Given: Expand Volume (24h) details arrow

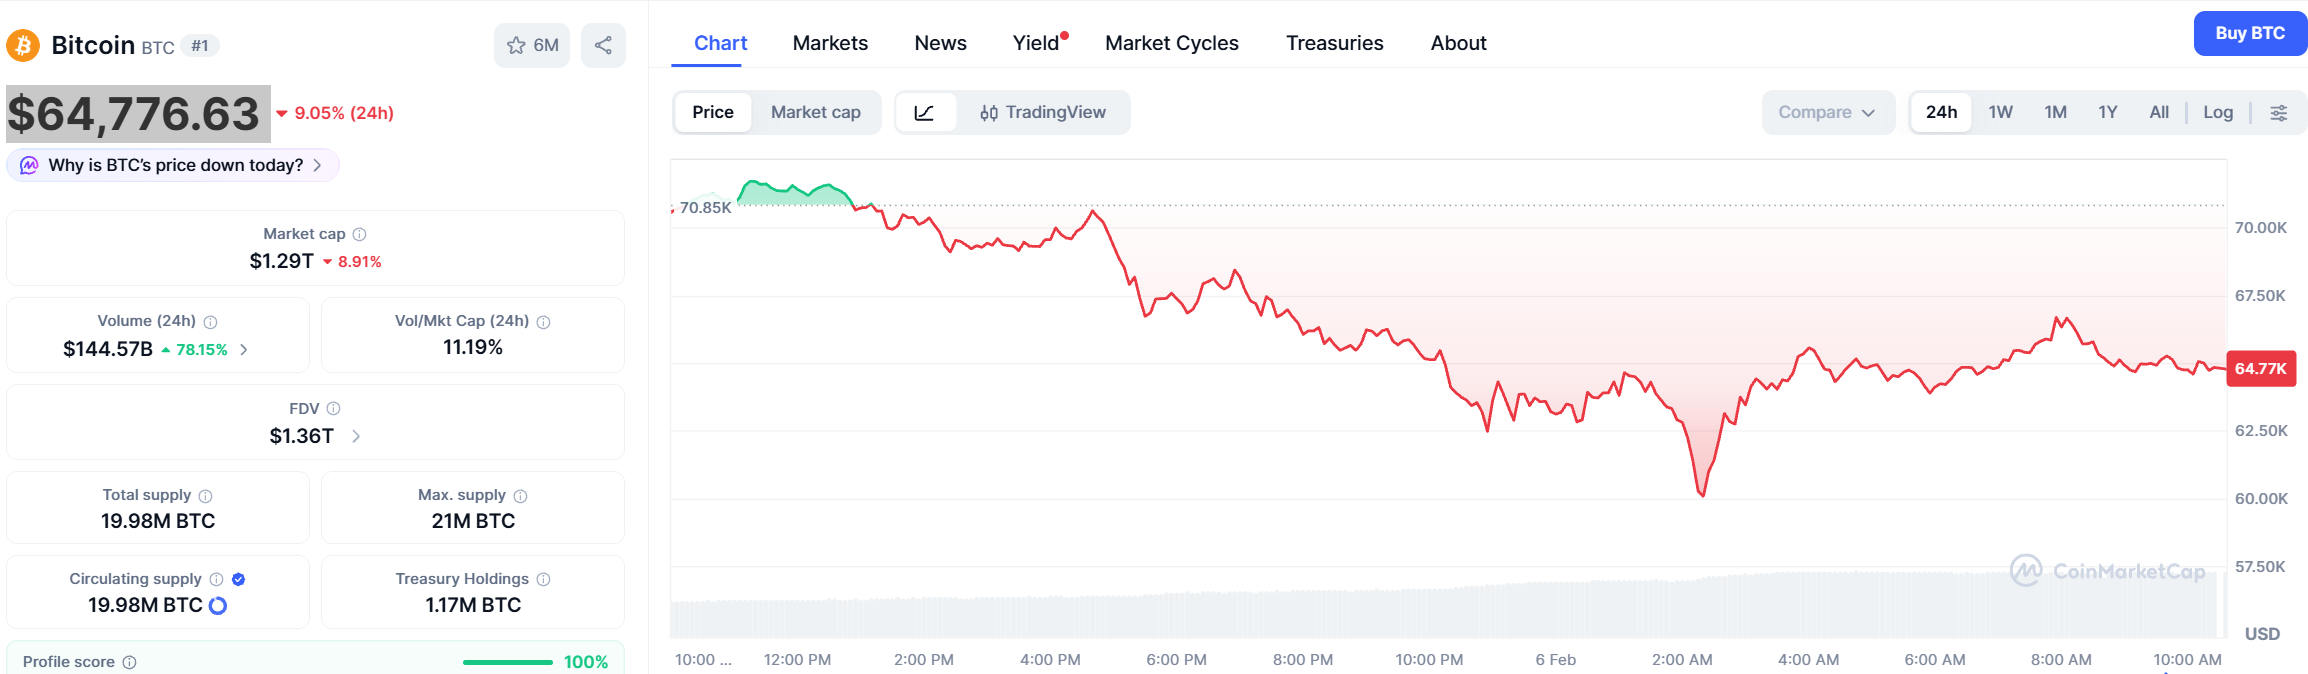Looking at the screenshot, I should [x=244, y=349].
